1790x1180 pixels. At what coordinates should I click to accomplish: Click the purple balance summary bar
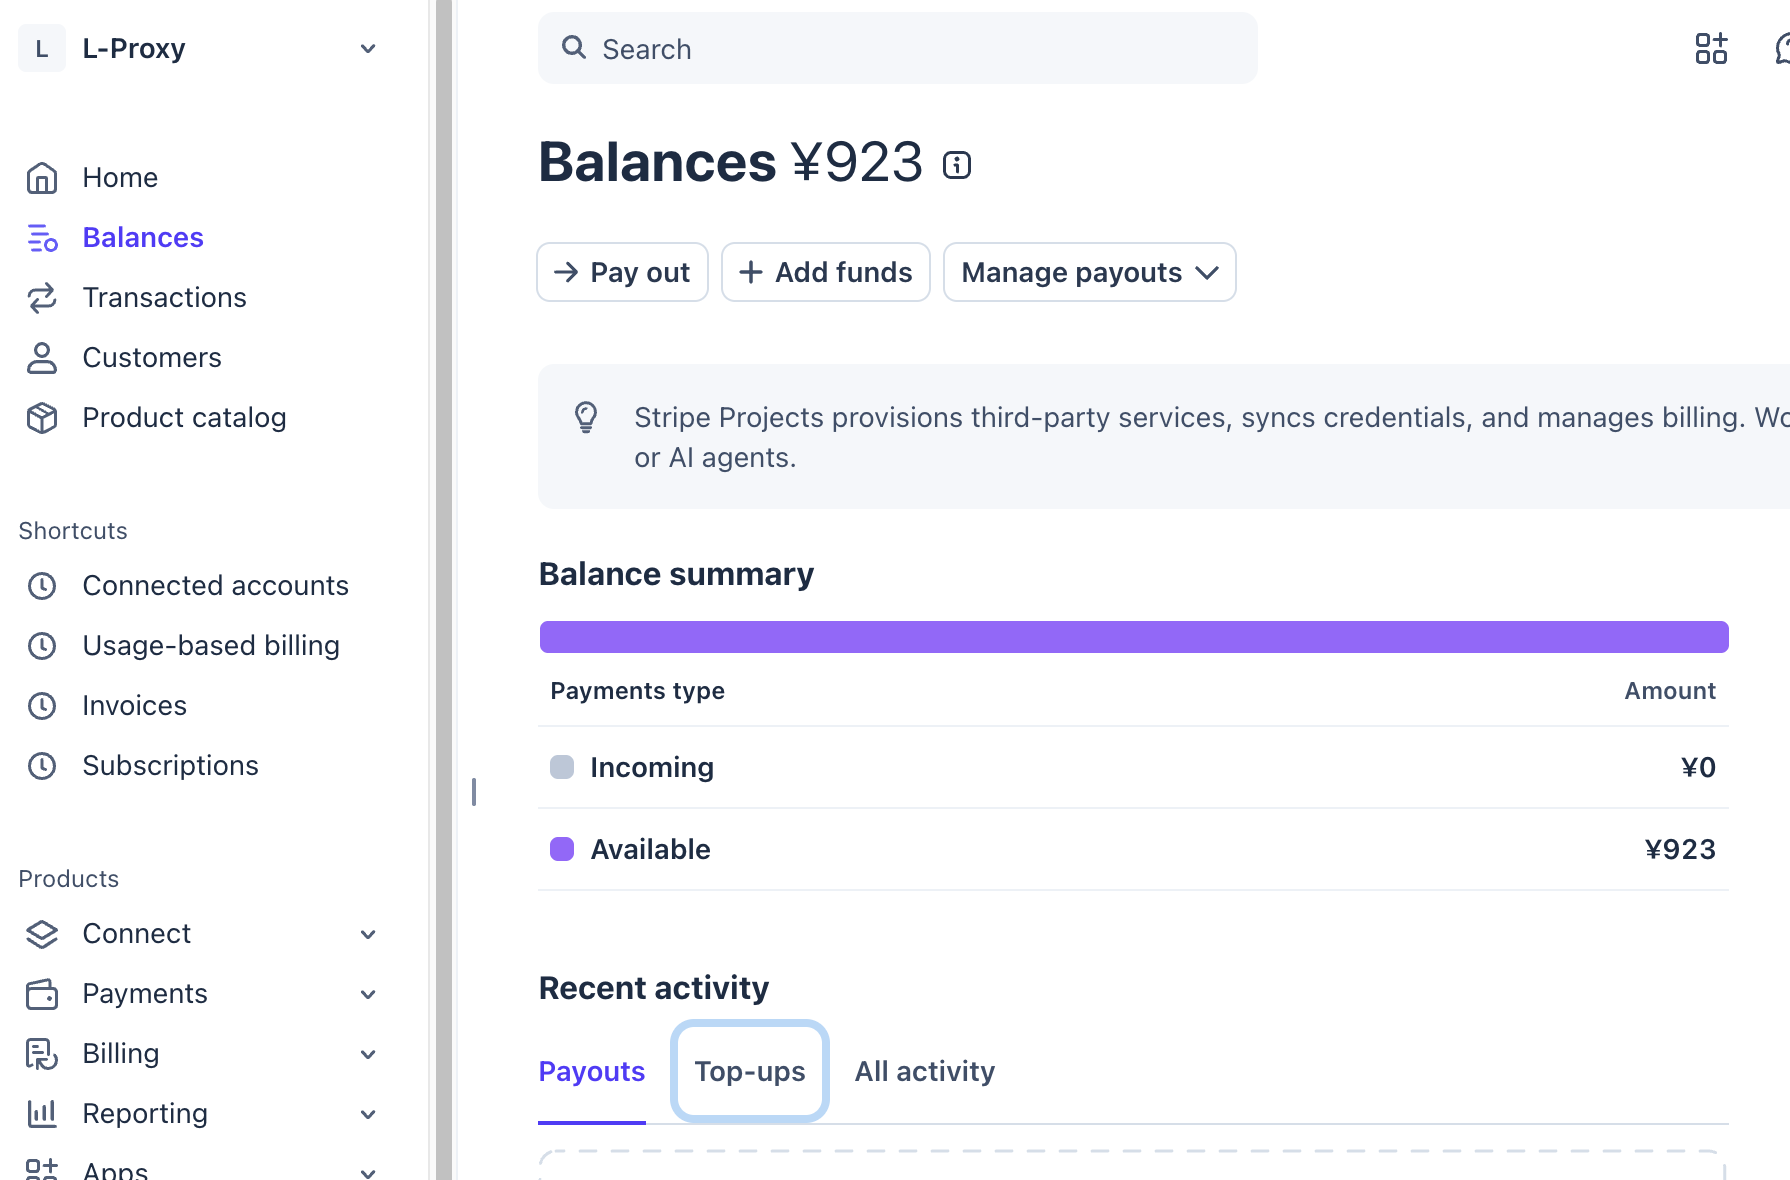[x=1134, y=637]
